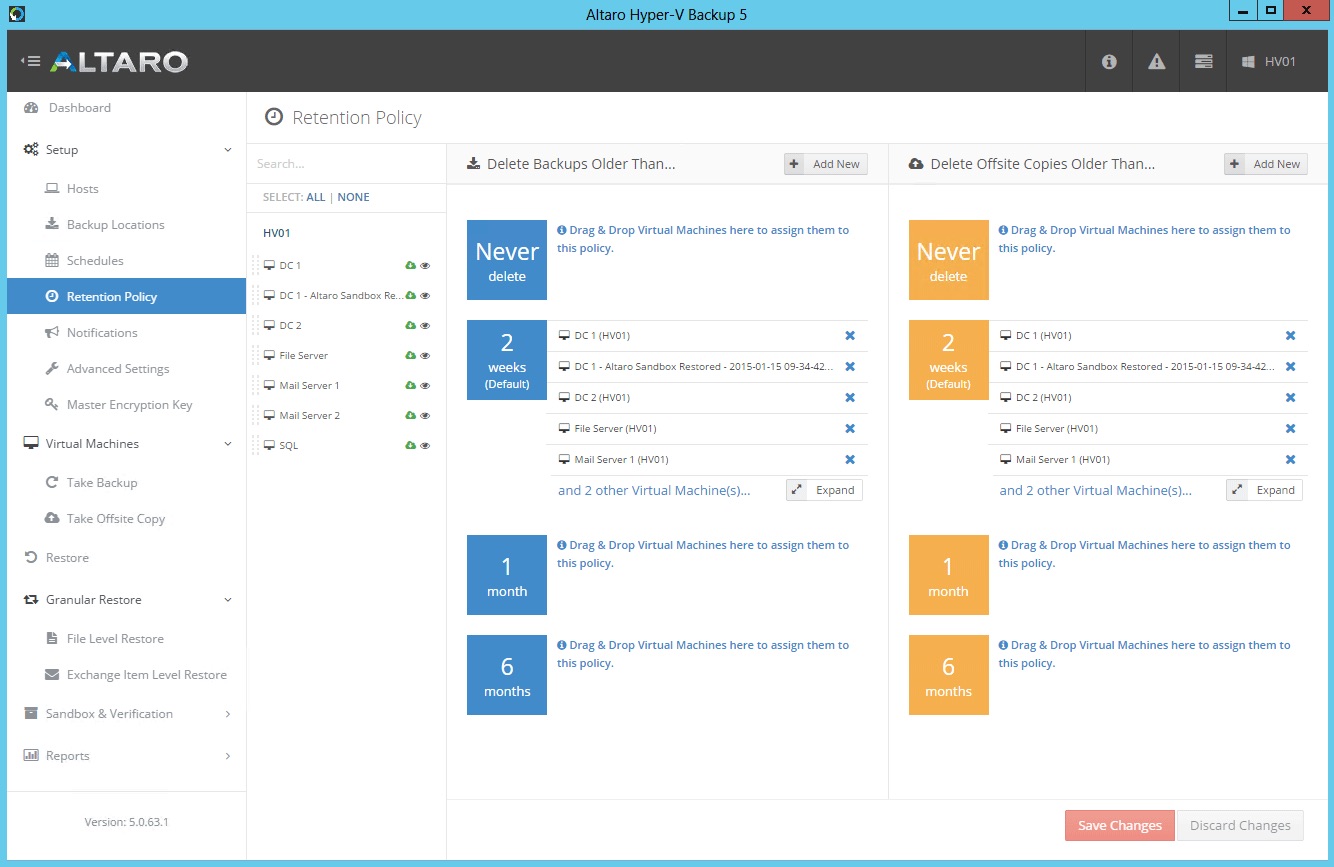Open the server list icon in header
This screenshot has height=867, width=1334.
(x=1204, y=61)
